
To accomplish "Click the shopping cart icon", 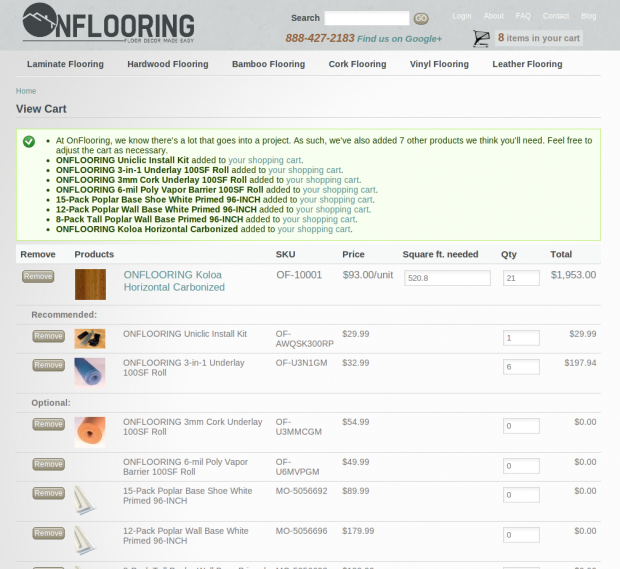I will (482, 38).
